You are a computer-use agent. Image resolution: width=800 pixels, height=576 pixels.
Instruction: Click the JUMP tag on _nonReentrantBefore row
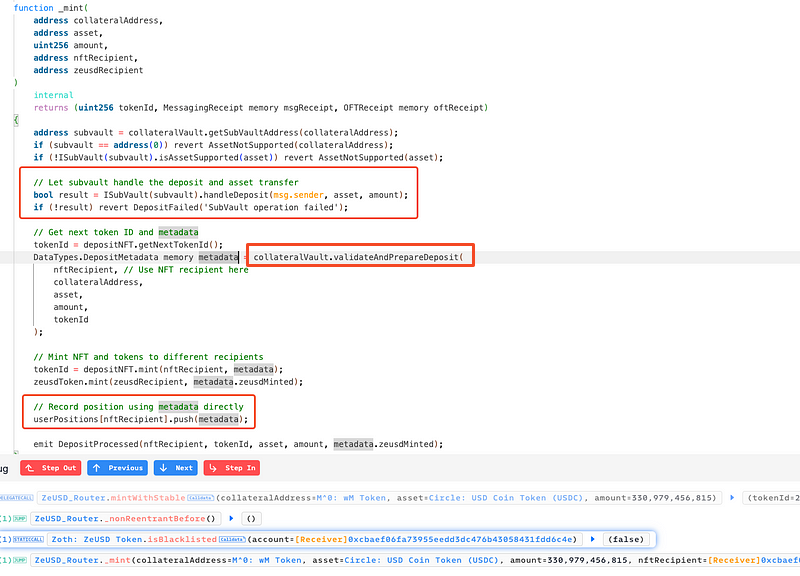(18, 518)
